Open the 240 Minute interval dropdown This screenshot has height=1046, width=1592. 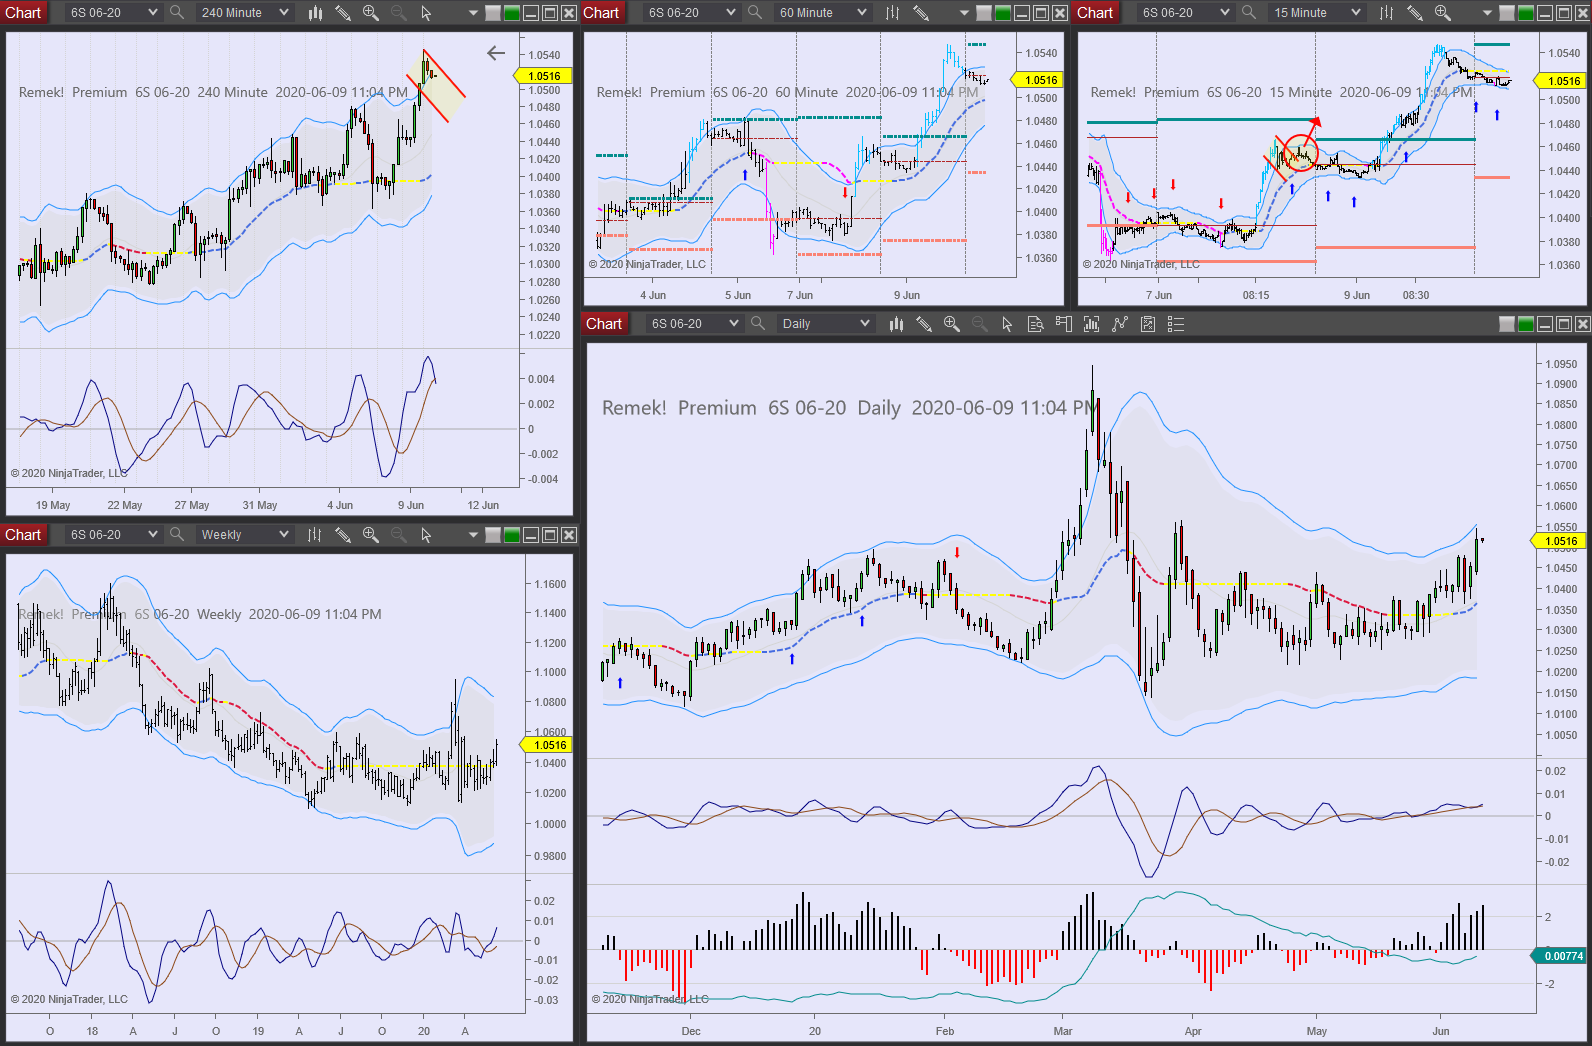(x=243, y=13)
